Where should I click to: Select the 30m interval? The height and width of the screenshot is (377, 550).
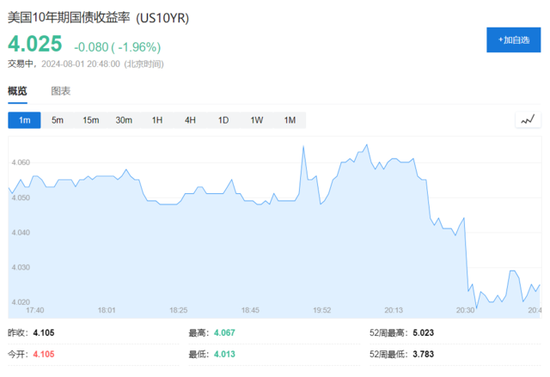[124, 120]
